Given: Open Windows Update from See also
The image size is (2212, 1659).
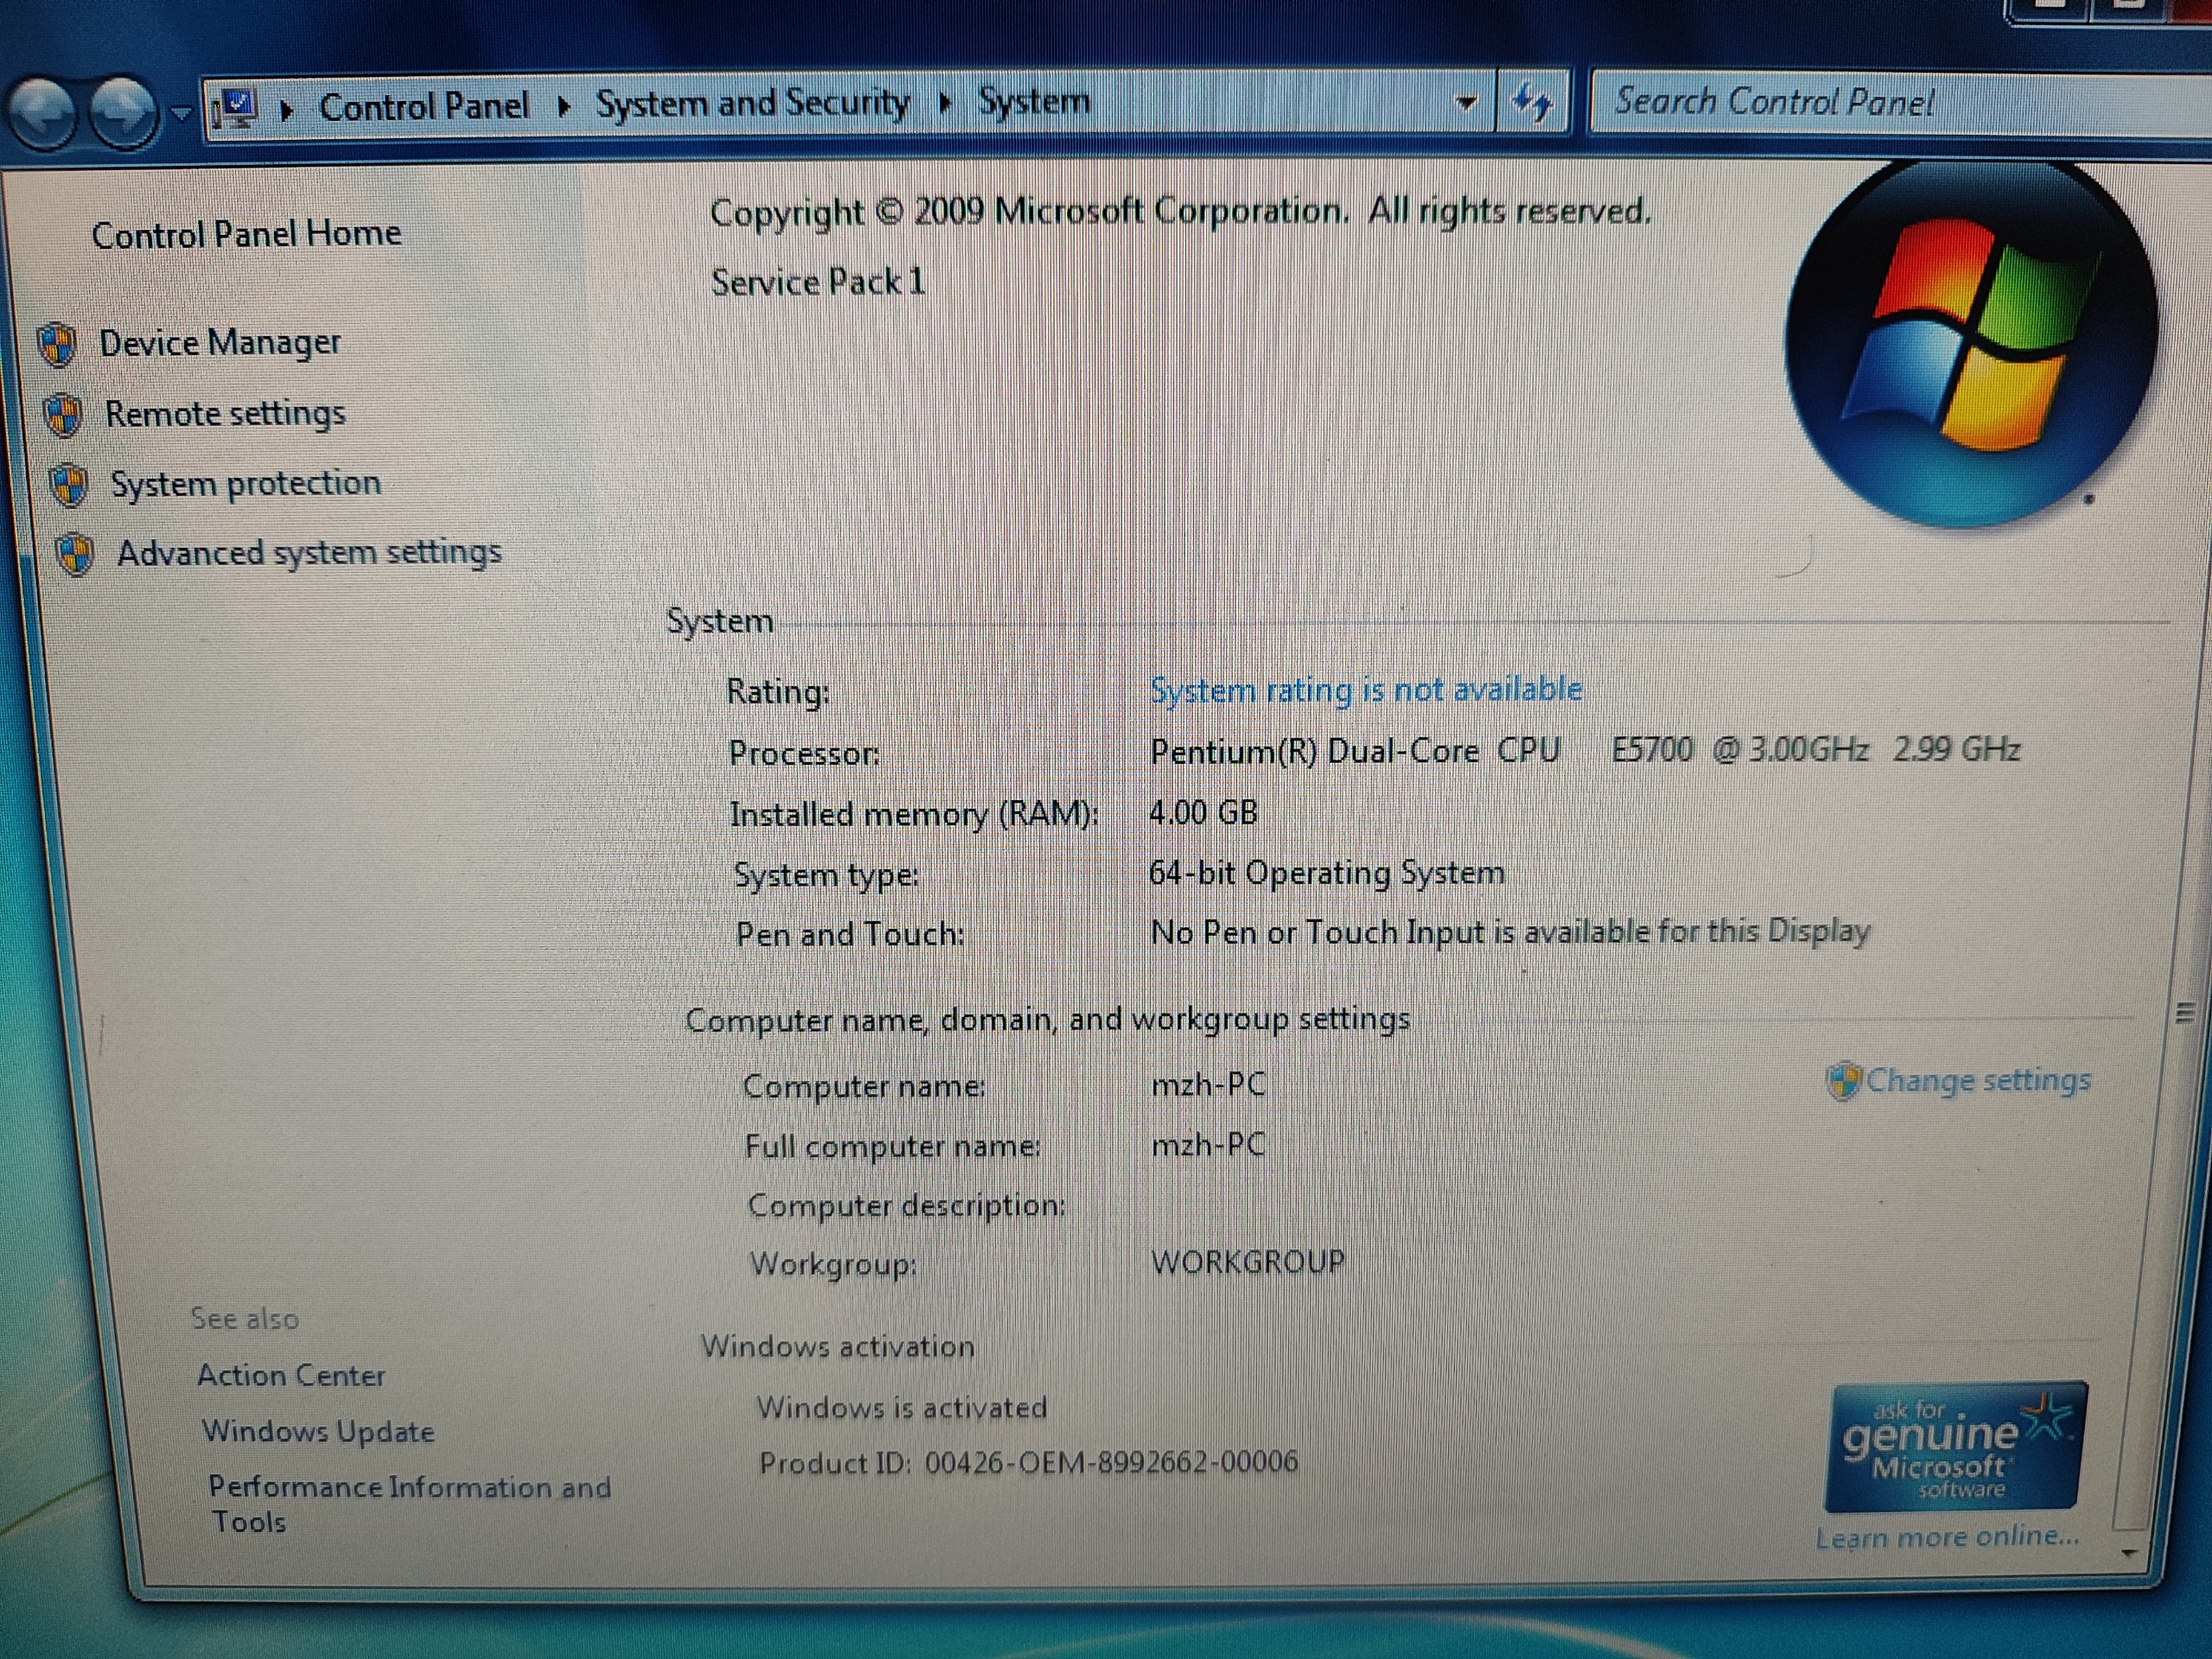Looking at the screenshot, I should coord(318,1431).
